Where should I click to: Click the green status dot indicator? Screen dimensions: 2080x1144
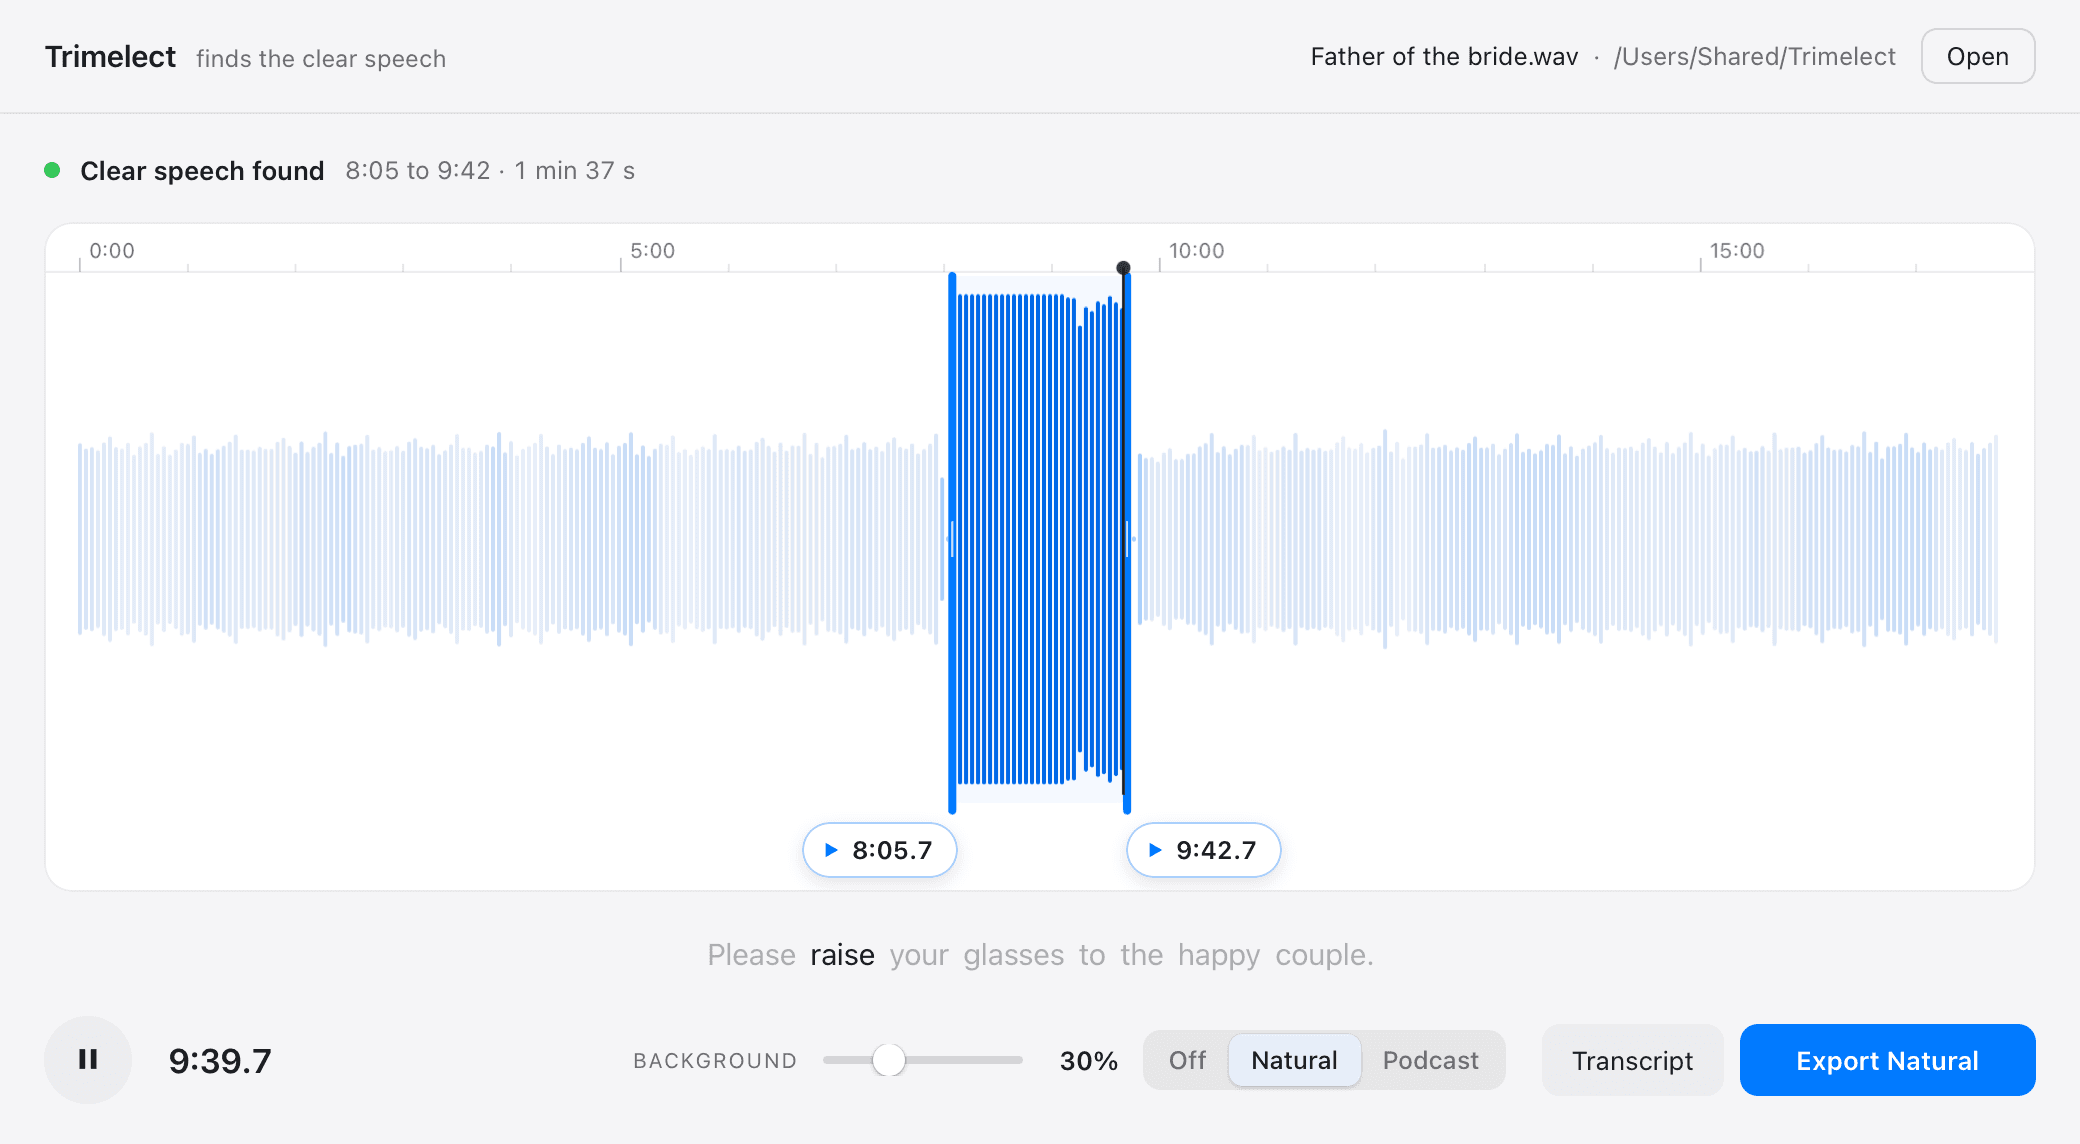click(52, 170)
